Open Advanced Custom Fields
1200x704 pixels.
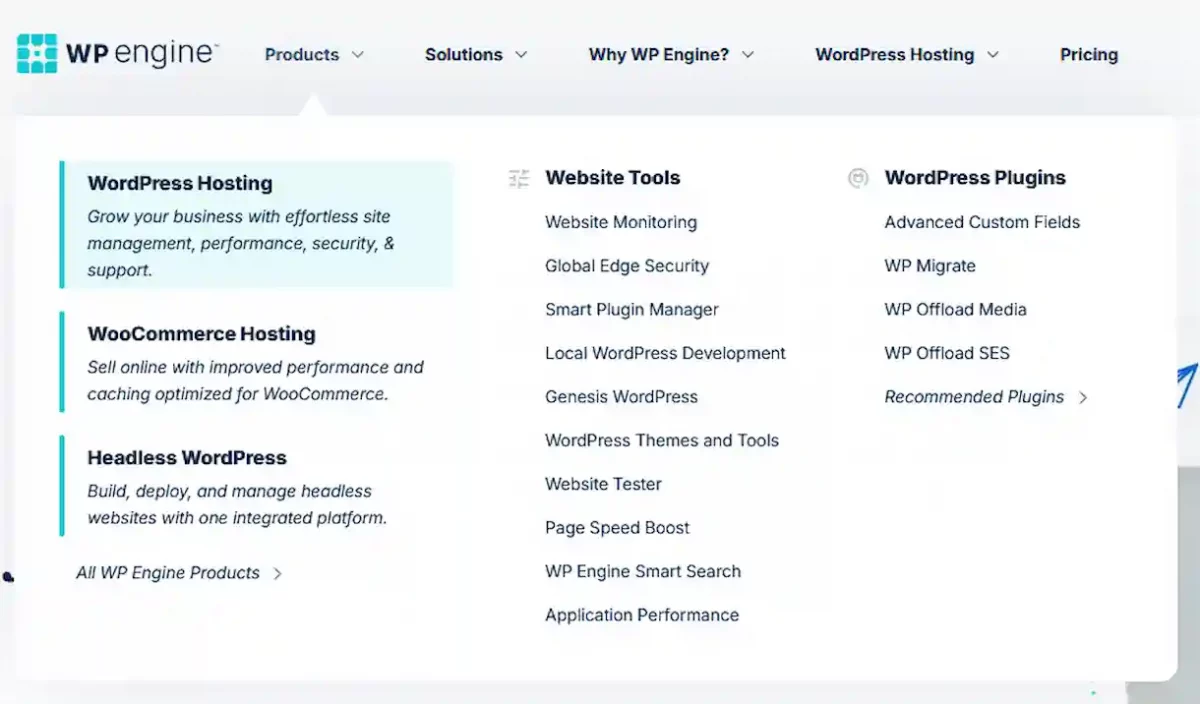click(x=981, y=222)
